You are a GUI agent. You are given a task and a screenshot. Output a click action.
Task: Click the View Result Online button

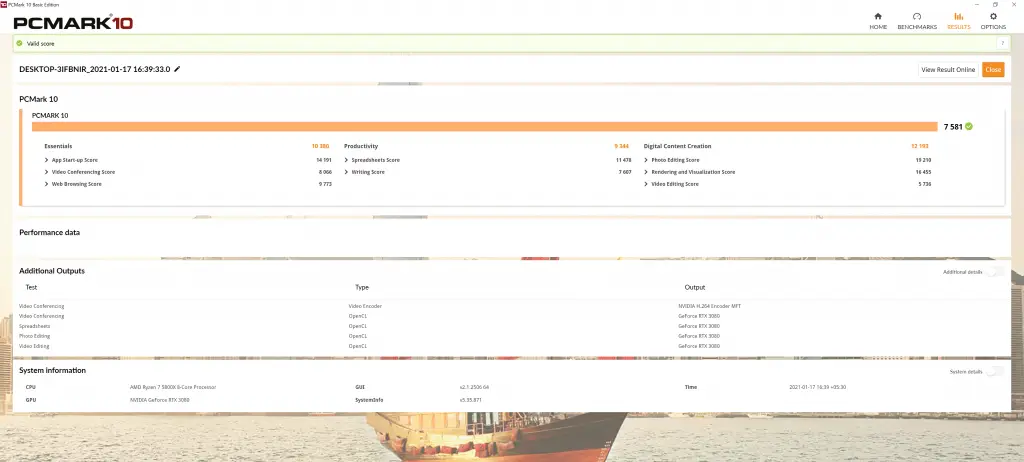948,69
